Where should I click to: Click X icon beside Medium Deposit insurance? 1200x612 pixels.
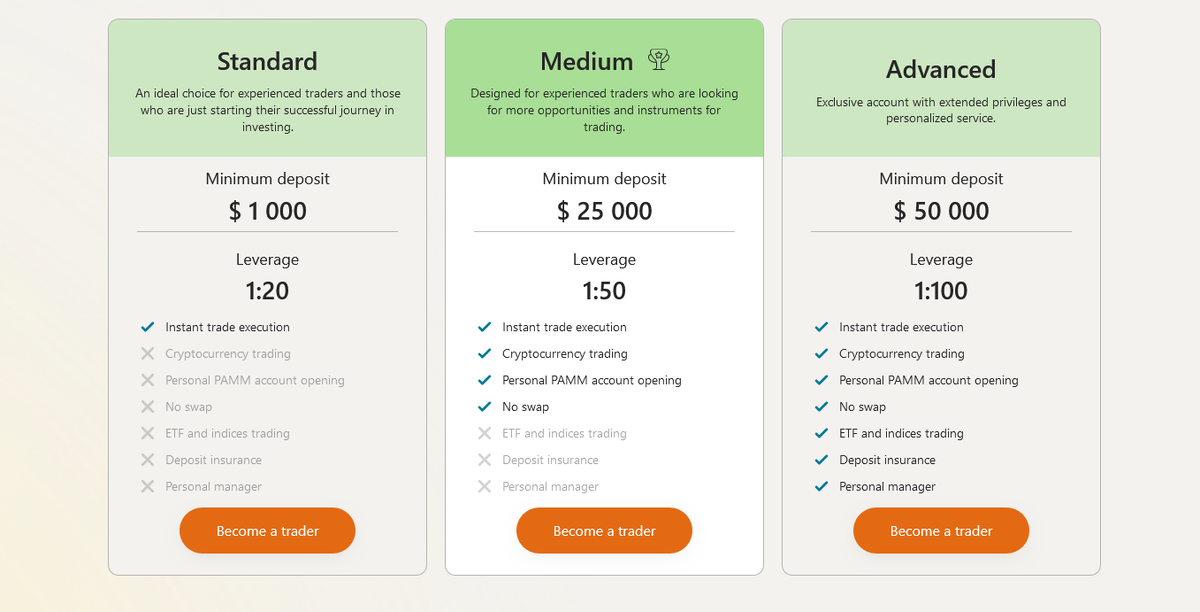(x=485, y=460)
